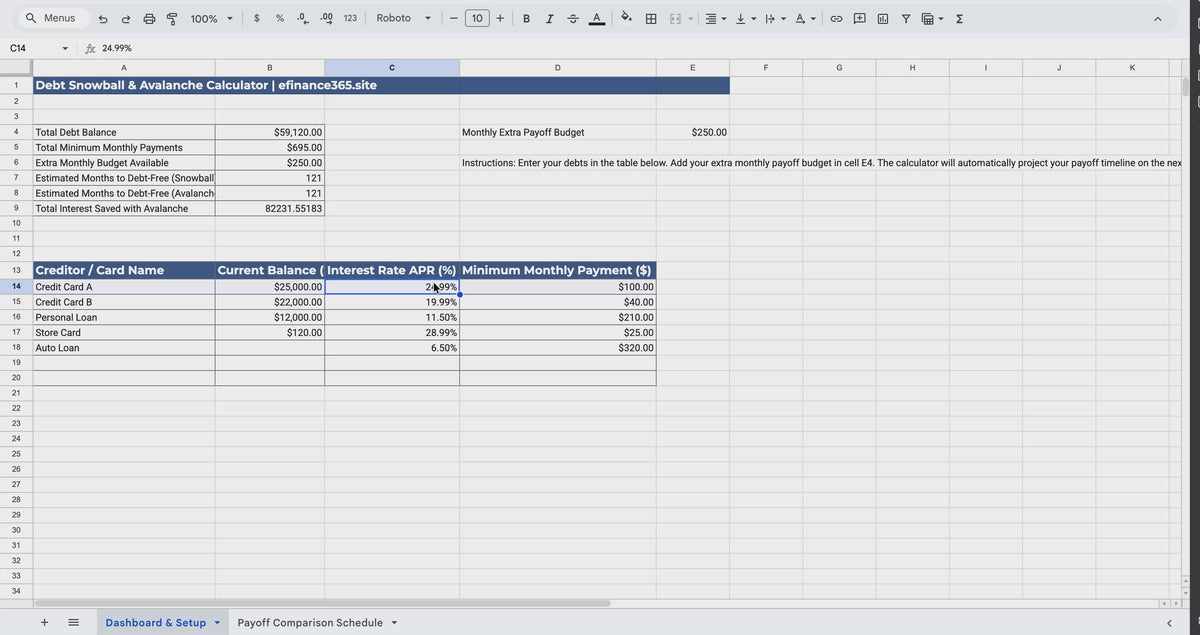This screenshot has height=635, width=1200.
Task: Select the Auto Loan cell
Action: 124,348
